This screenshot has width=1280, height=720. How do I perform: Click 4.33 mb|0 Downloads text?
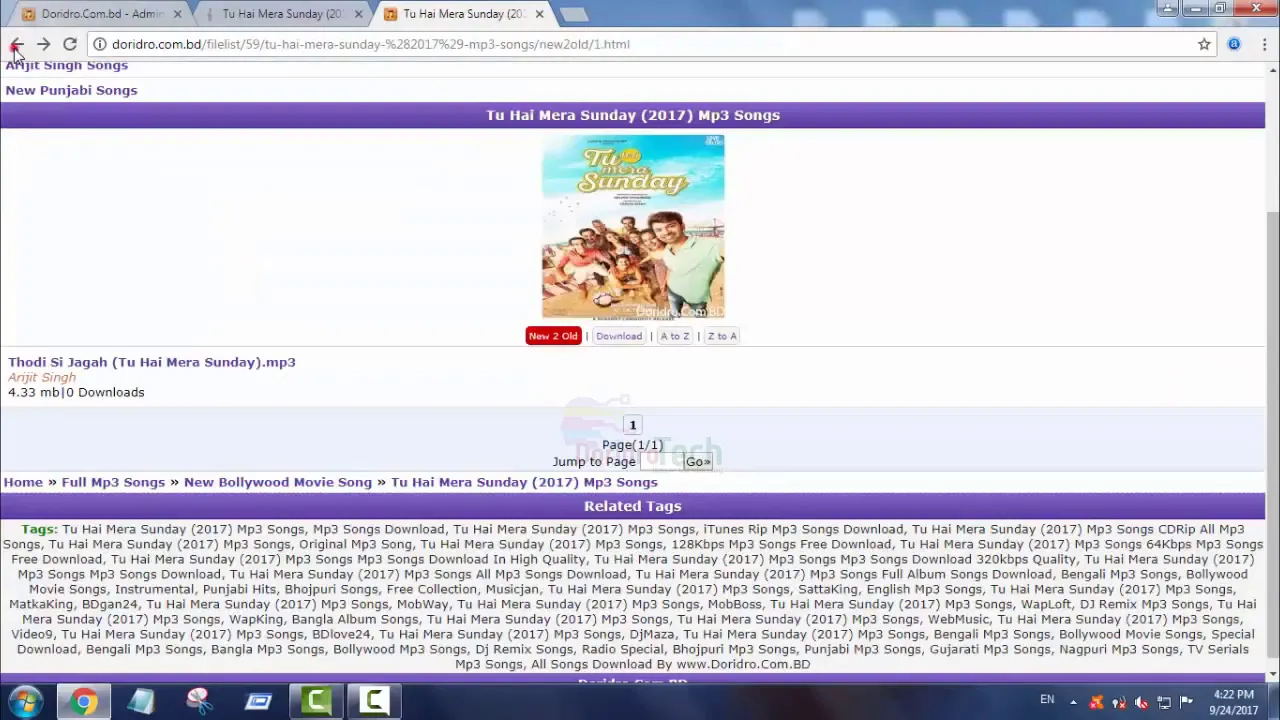76,392
